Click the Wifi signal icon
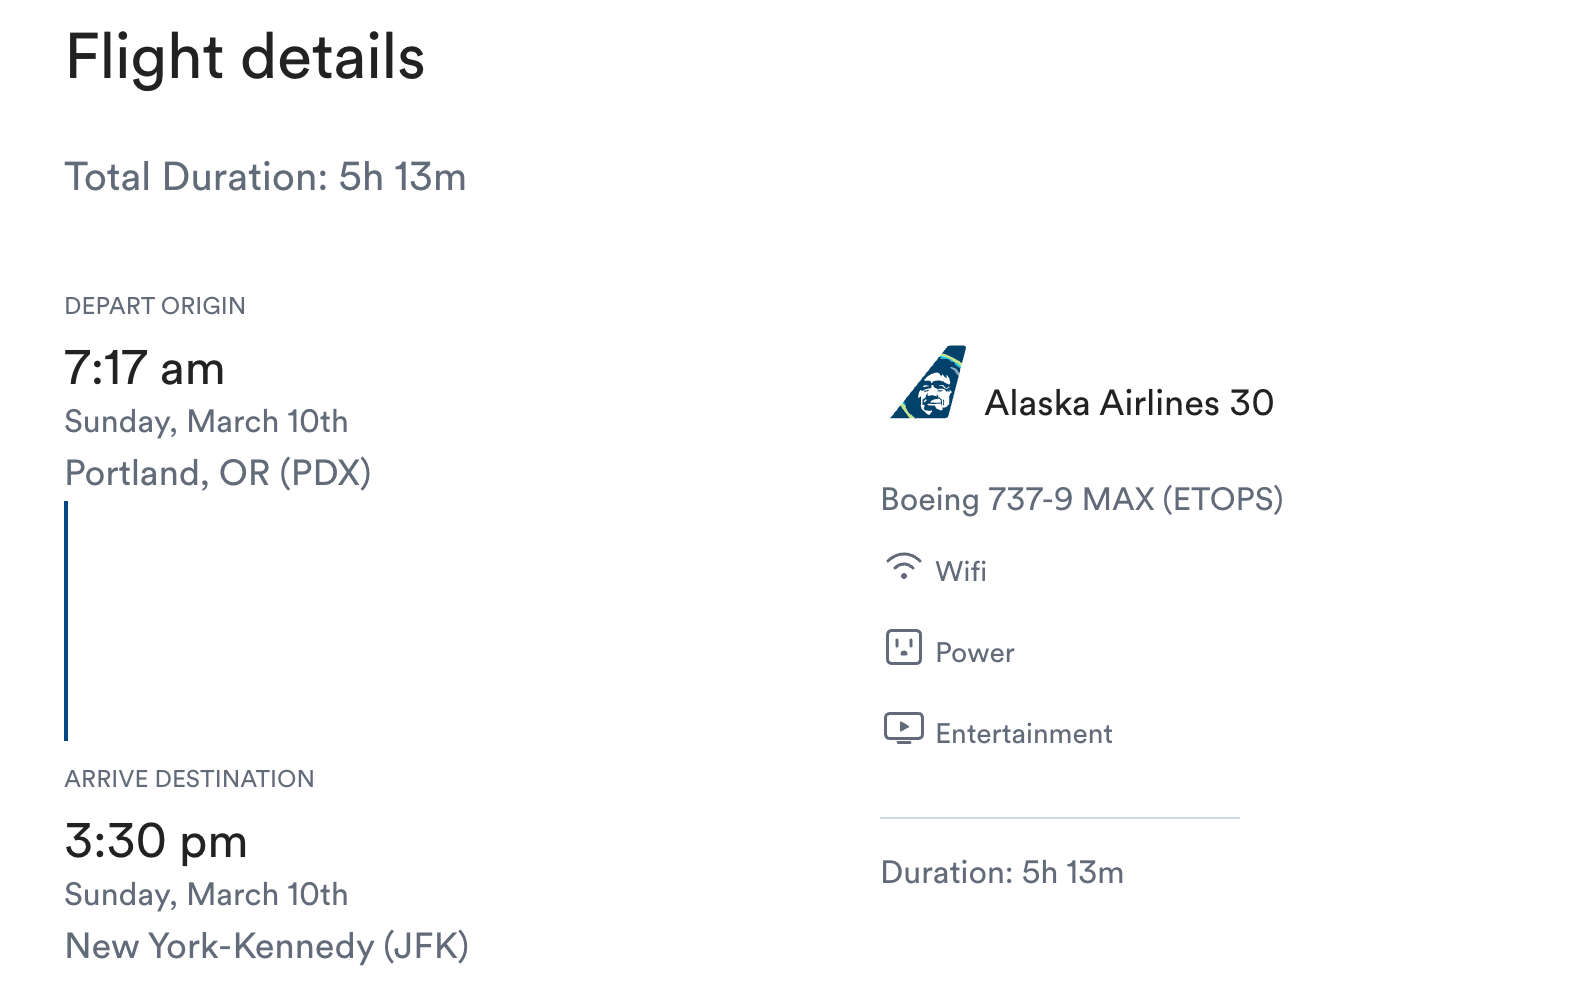This screenshot has height=994, width=1574. point(903,566)
